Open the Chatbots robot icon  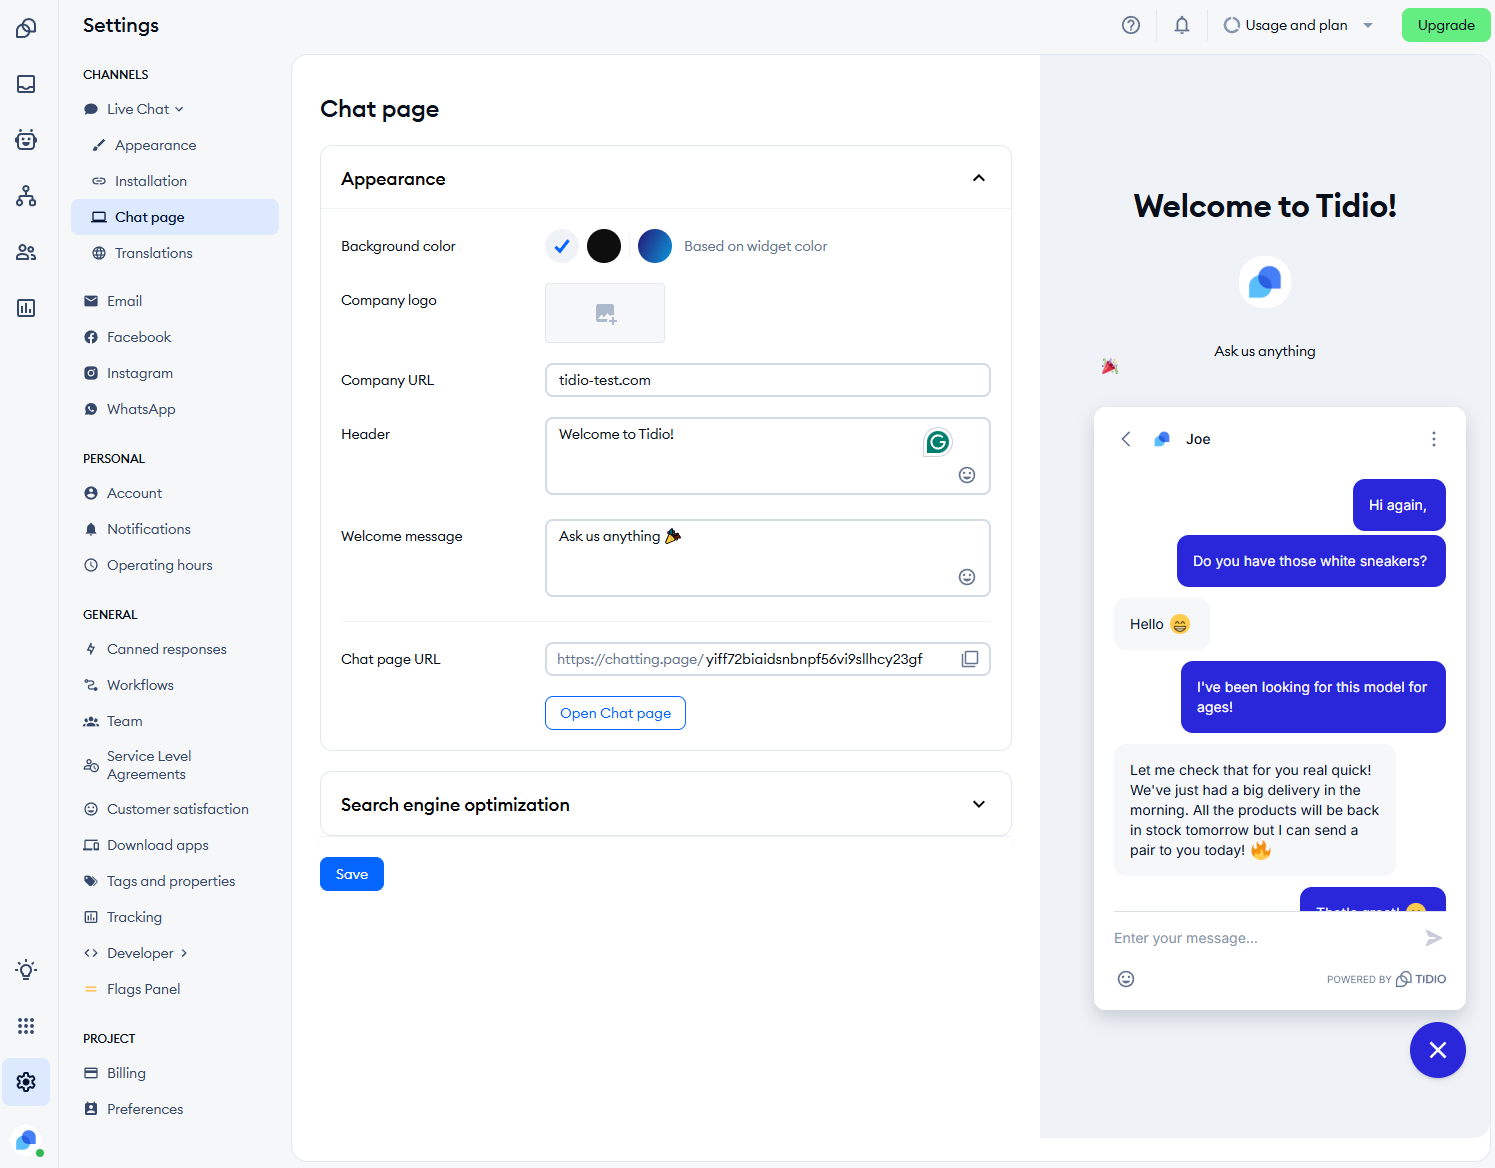pos(26,140)
